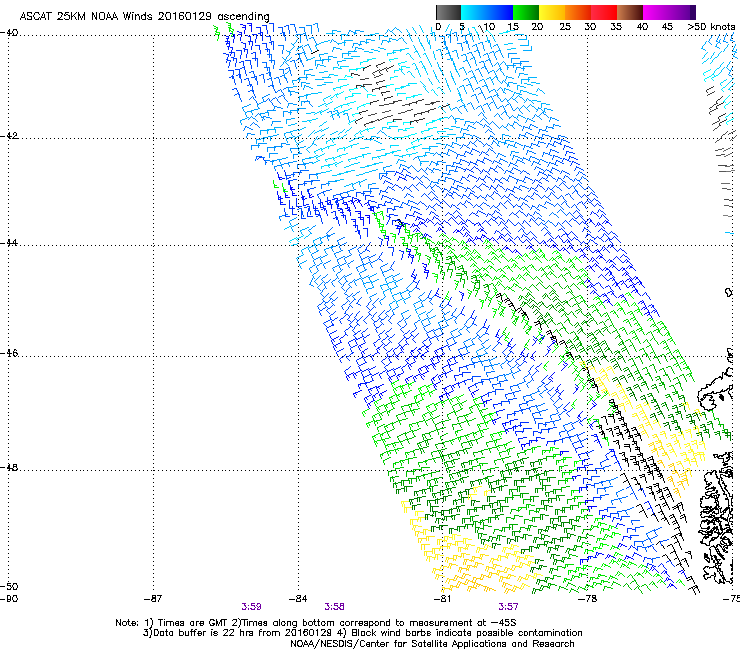Click the brown 35-40 knots legend swatch
The image size is (740, 650).
(x=630, y=12)
